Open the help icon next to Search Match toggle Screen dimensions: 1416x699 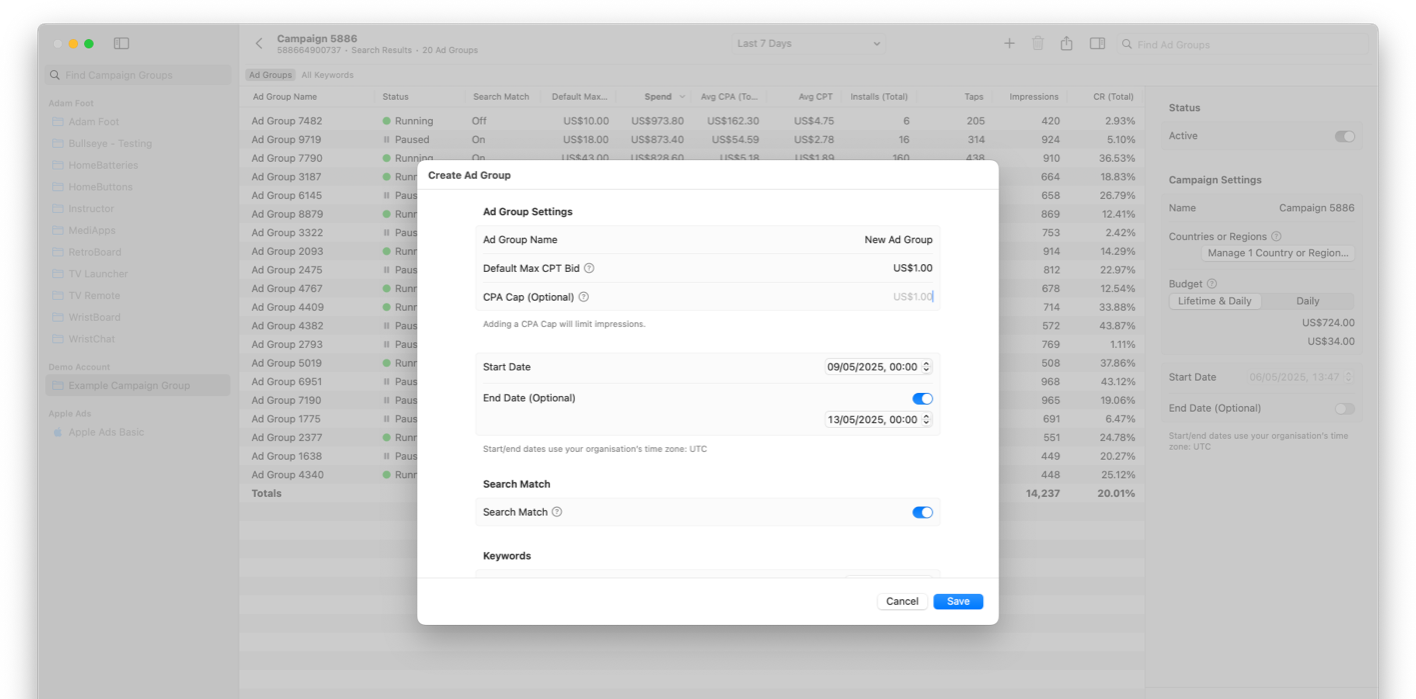point(557,512)
